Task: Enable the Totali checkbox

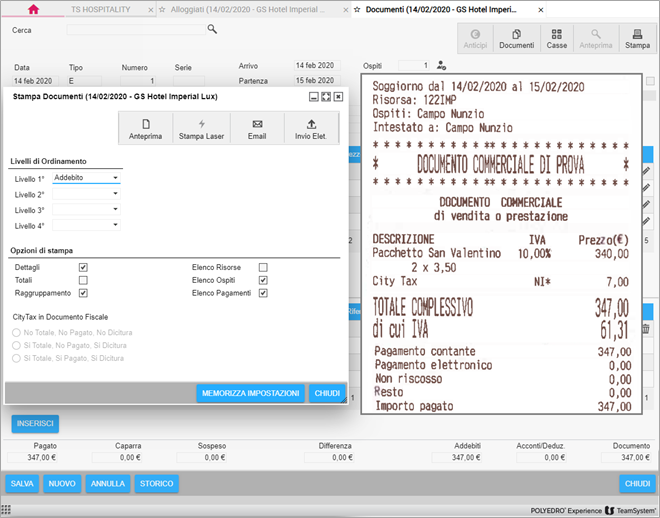Action: 83,280
